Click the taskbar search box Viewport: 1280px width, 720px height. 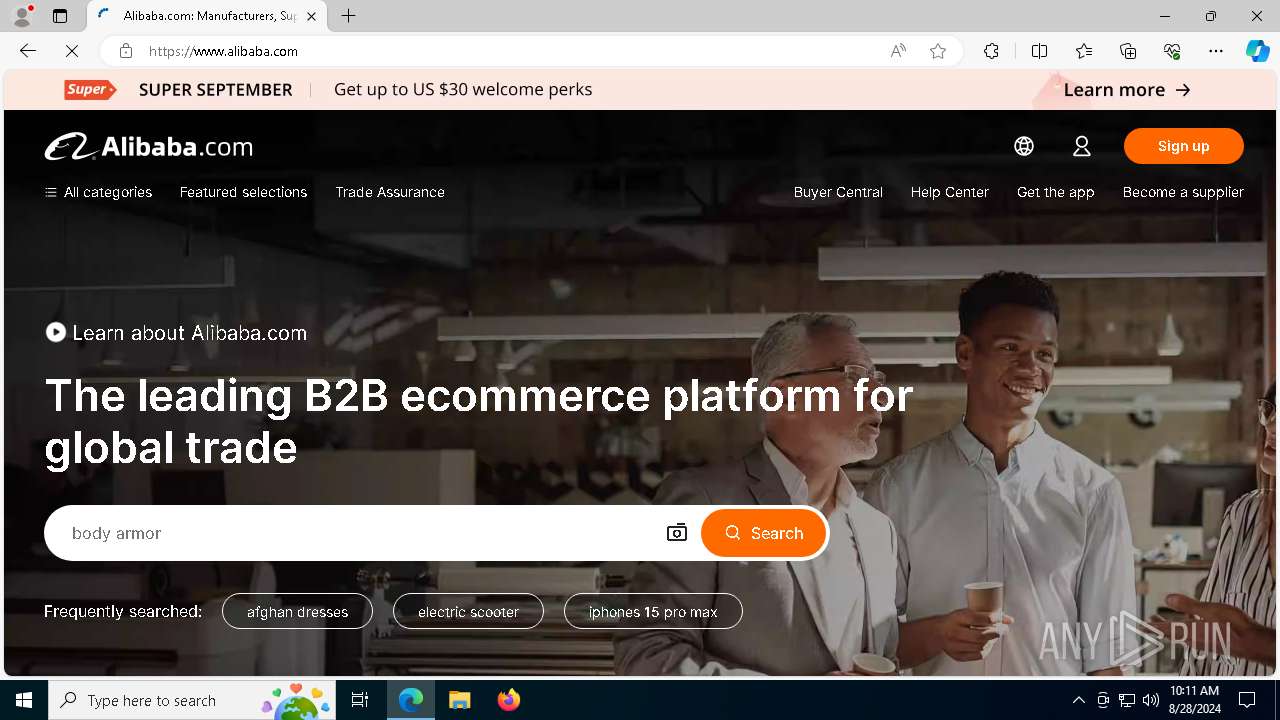(x=194, y=700)
